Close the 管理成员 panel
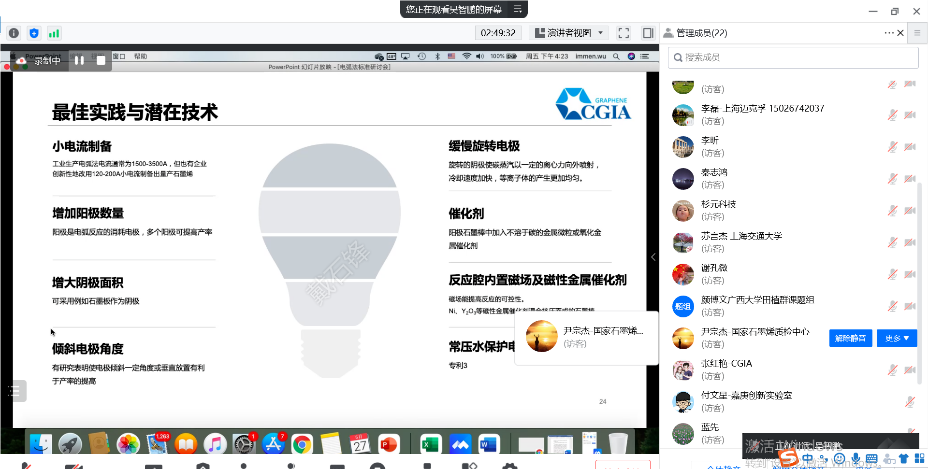Screen dimensions: 928x469 click(x=901, y=33)
